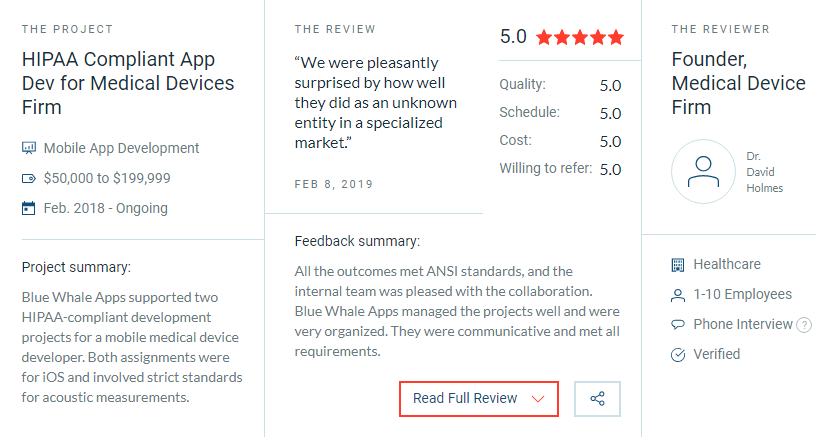Click the Mobile App Development presentation icon
827x437 pixels.
[29, 148]
